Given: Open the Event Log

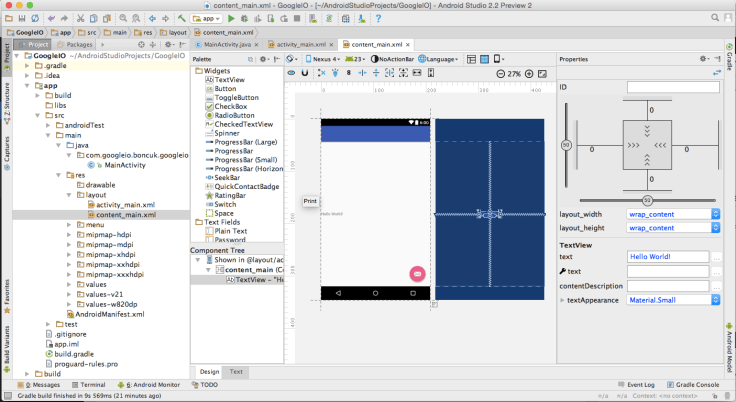Looking at the screenshot, I should (x=636, y=385).
